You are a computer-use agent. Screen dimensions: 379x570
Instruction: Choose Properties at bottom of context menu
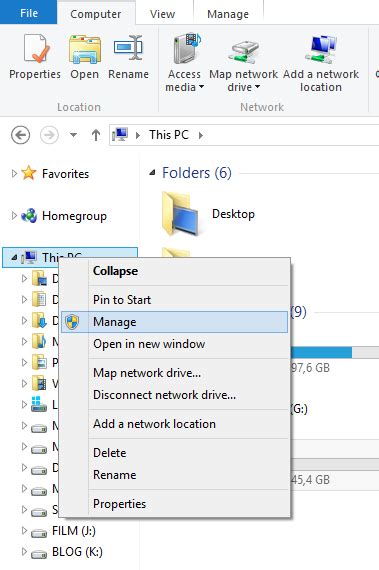pyautogui.click(x=174, y=504)
